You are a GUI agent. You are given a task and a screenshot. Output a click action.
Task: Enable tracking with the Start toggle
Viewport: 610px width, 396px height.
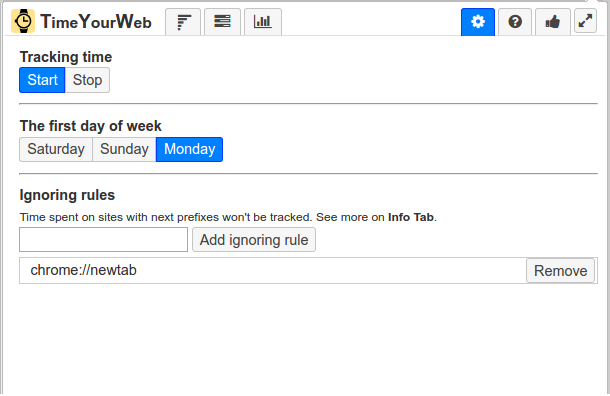point(42,80)
